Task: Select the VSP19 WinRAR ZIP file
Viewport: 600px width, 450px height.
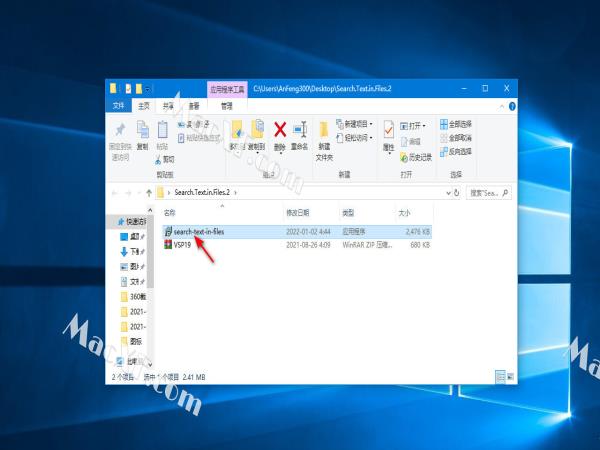Action: (x=297, y=245)
